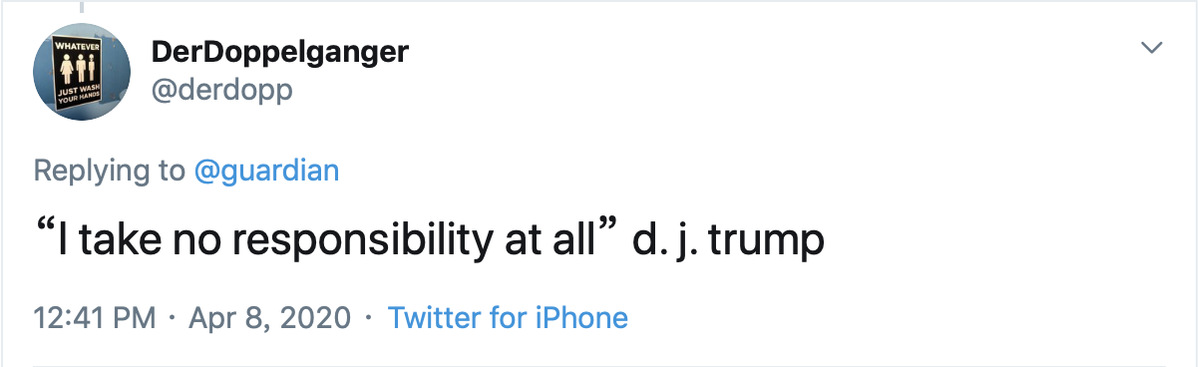This screenshot has width=1198, height=367.
Task: Click the opening quotation mark of tweet
Action: pos(44,230)
